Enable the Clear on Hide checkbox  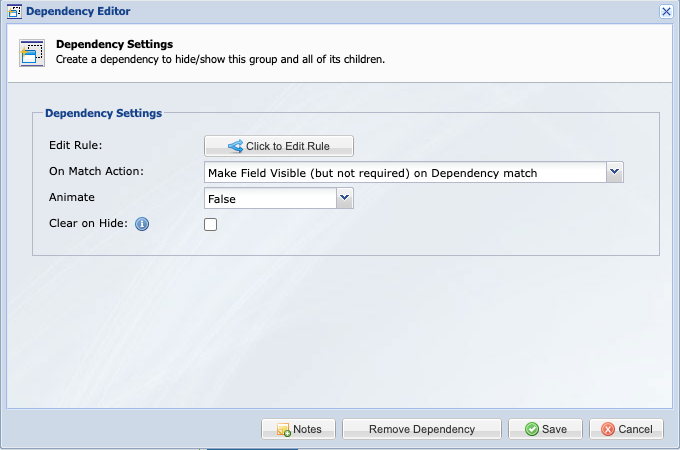point(210,224)
